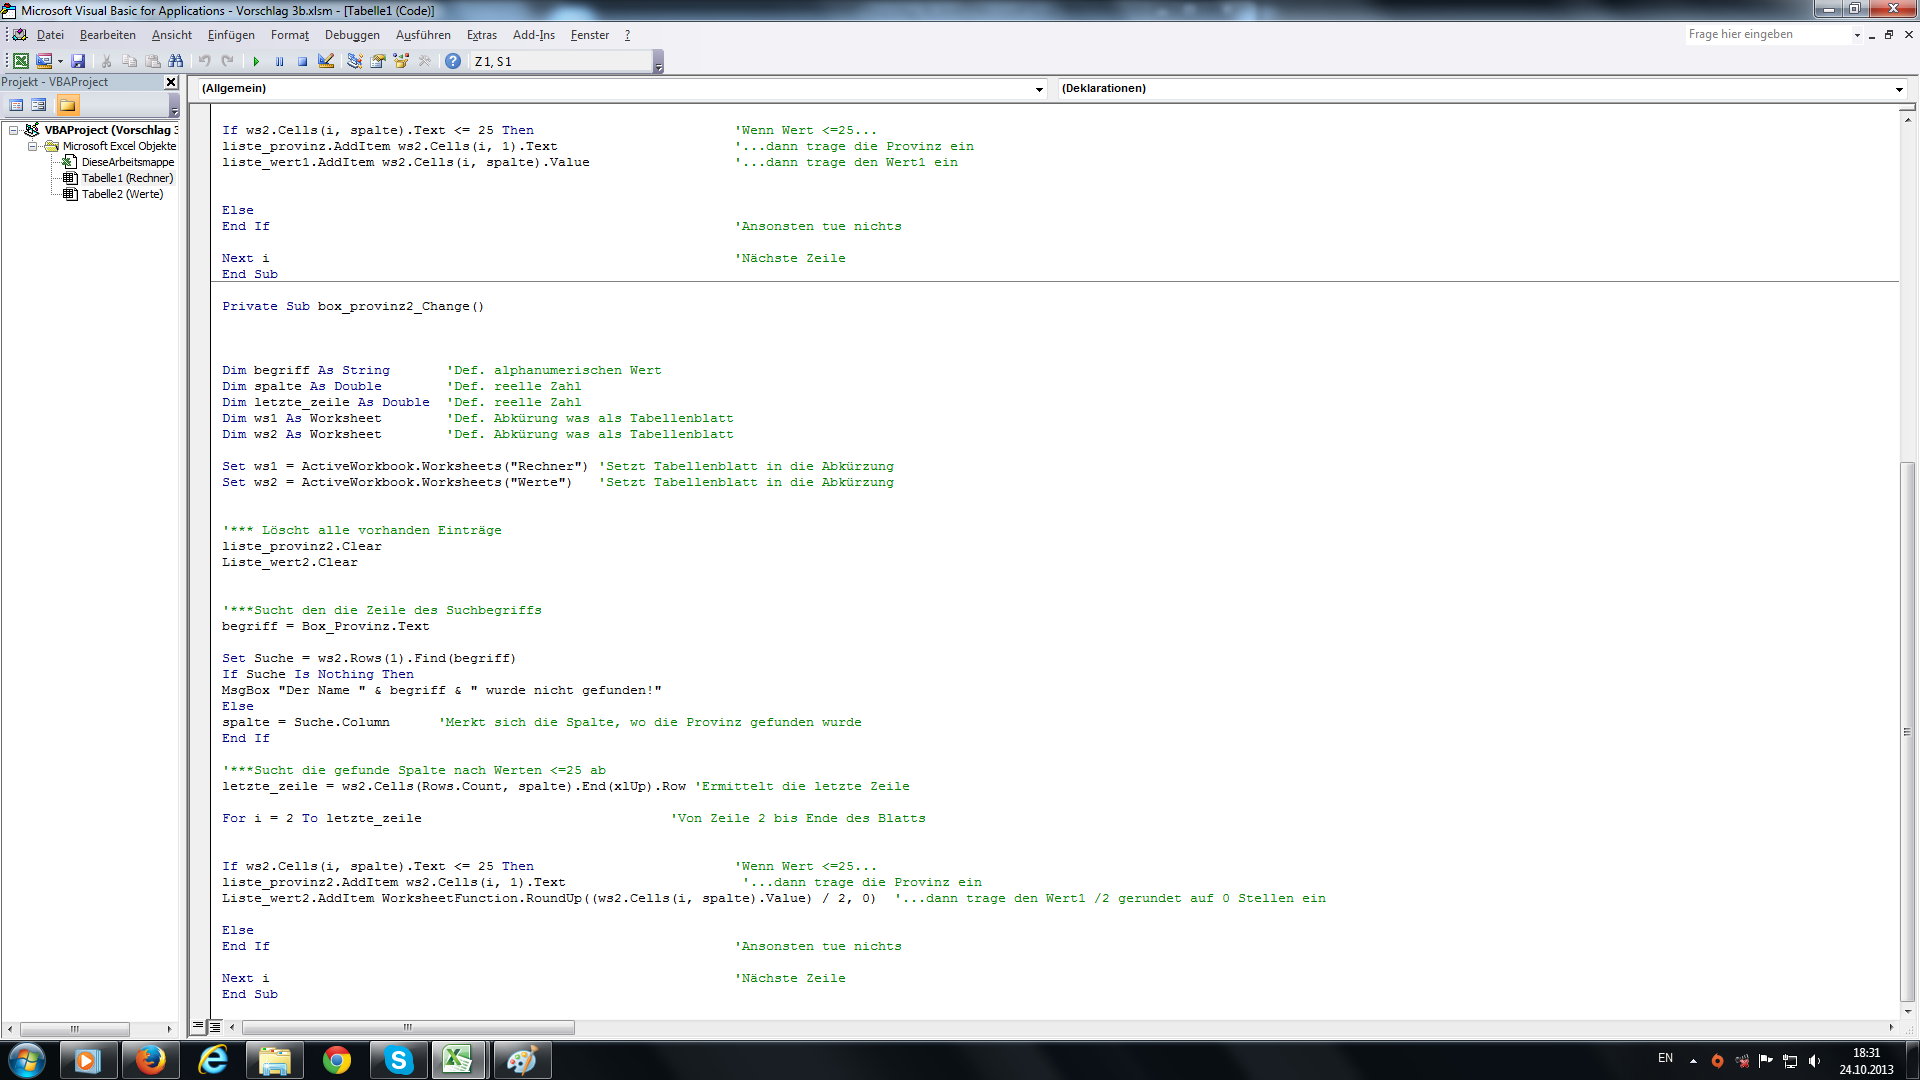
Task: Click the Design Mode icon
Action: point(326,62)
